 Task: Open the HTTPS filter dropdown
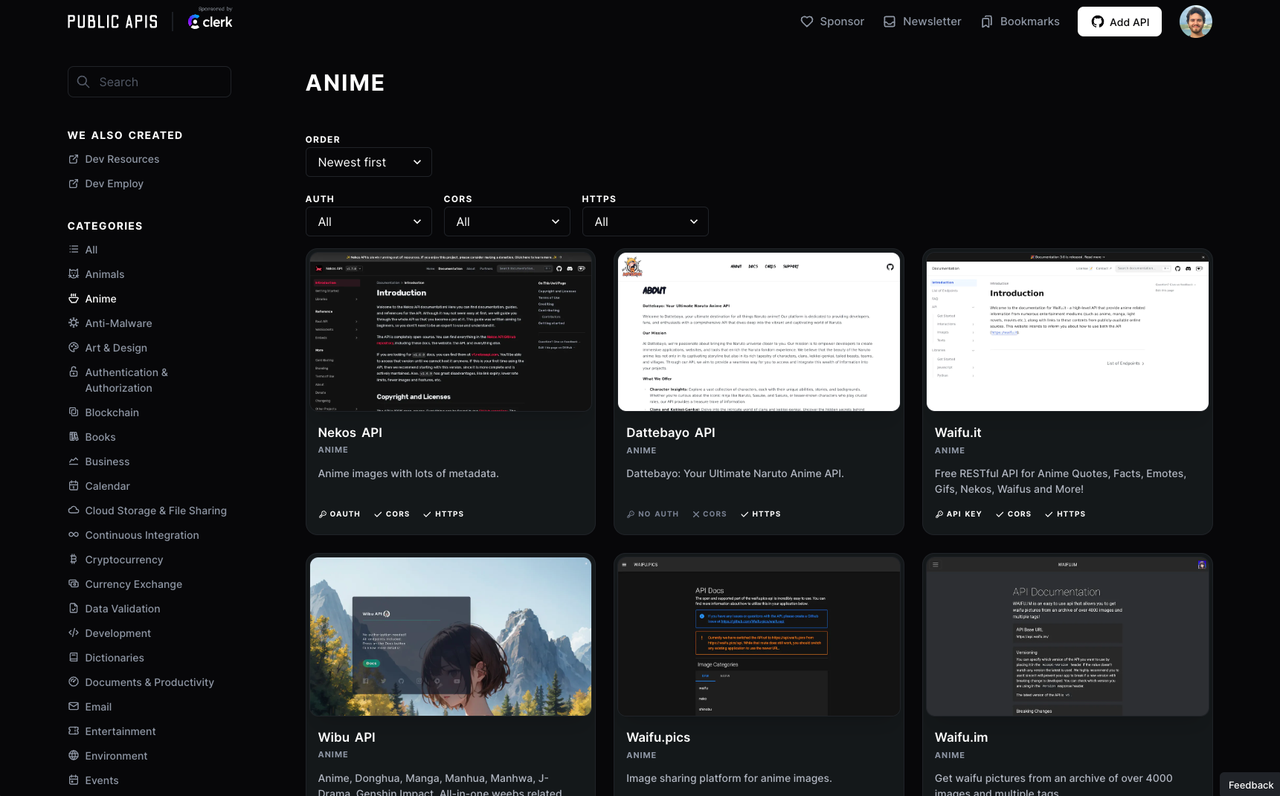pos(645,221)
